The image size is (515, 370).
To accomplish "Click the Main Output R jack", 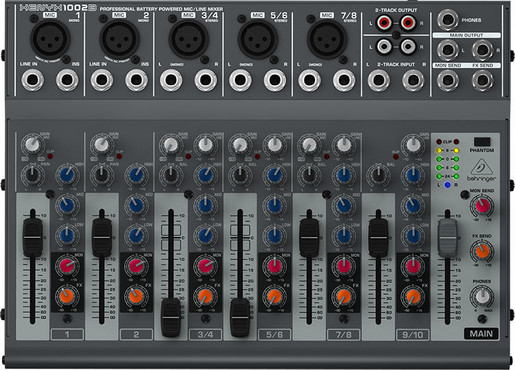I will (482, 50).
